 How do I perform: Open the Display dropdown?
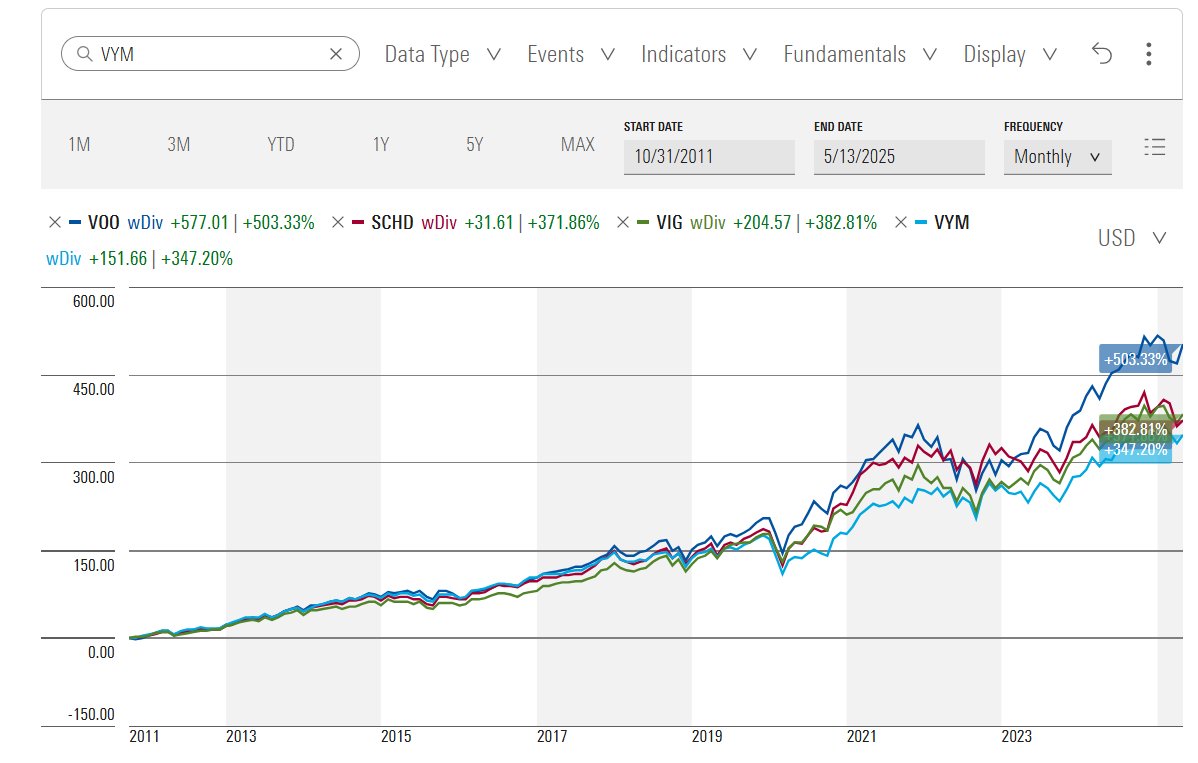click(1010, 54)
